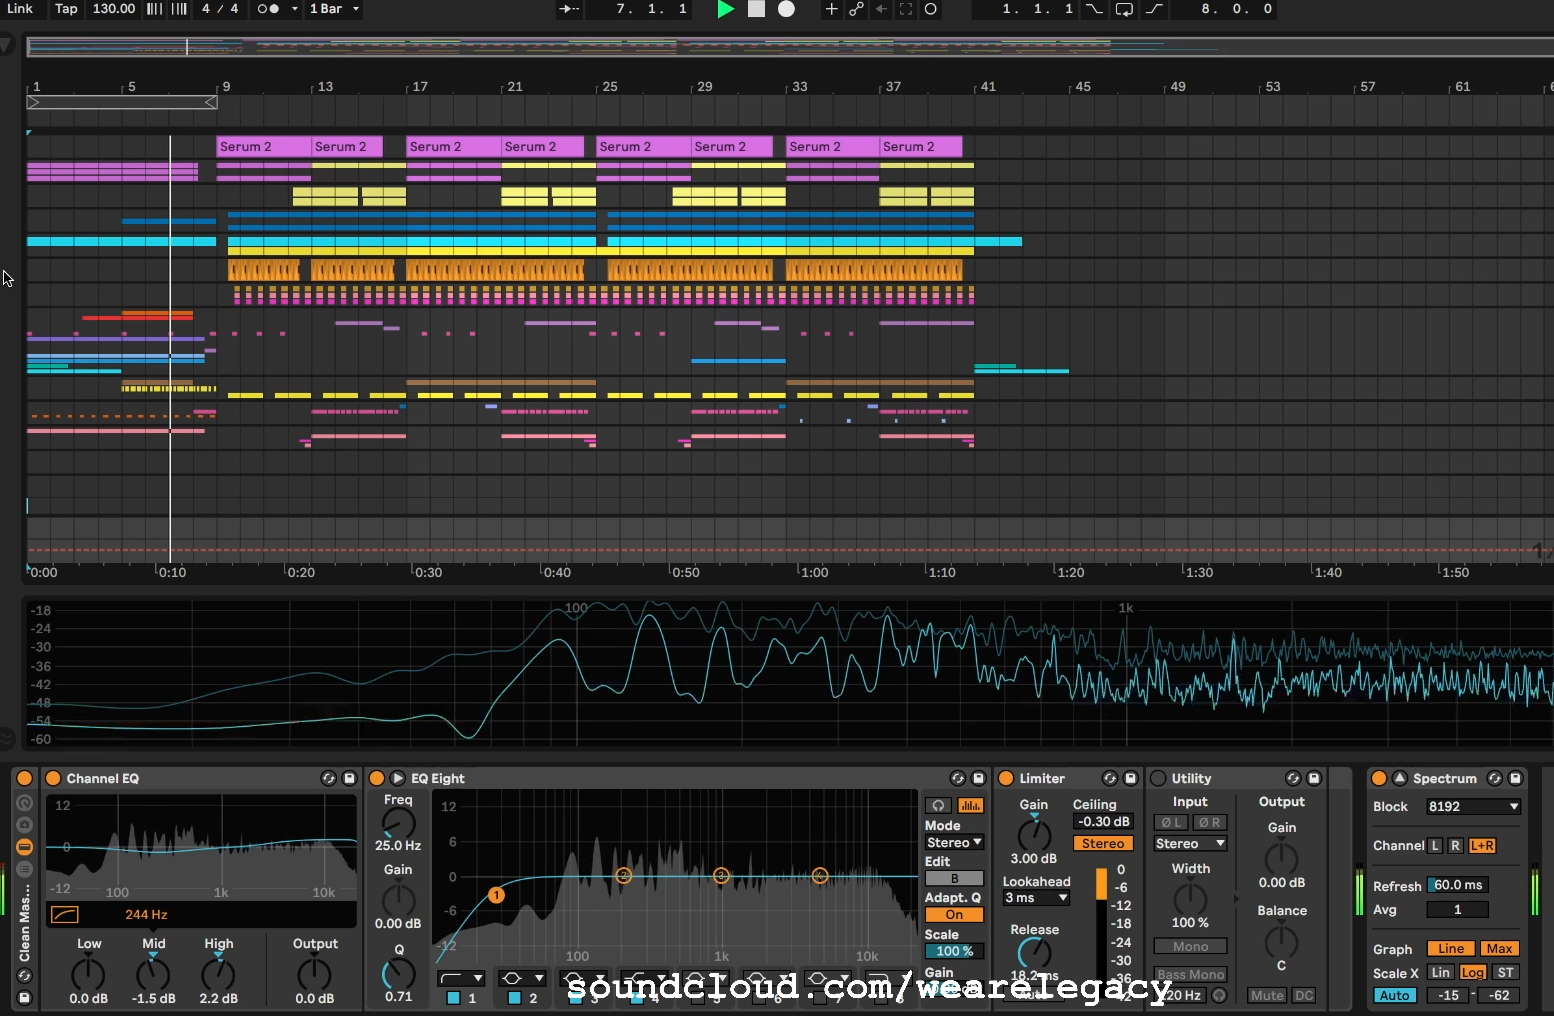
Task: Select the Max graph option in Spectrum
Action: 1500,948
